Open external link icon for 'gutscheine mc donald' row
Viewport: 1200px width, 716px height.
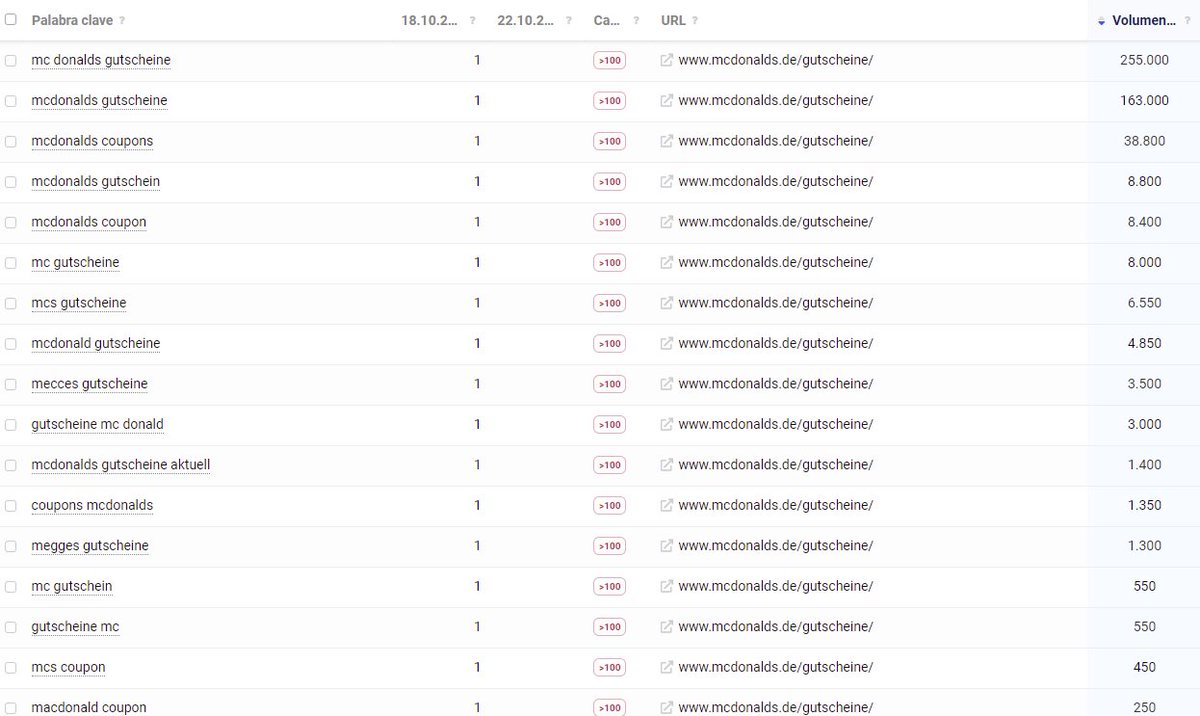[667, 425]
